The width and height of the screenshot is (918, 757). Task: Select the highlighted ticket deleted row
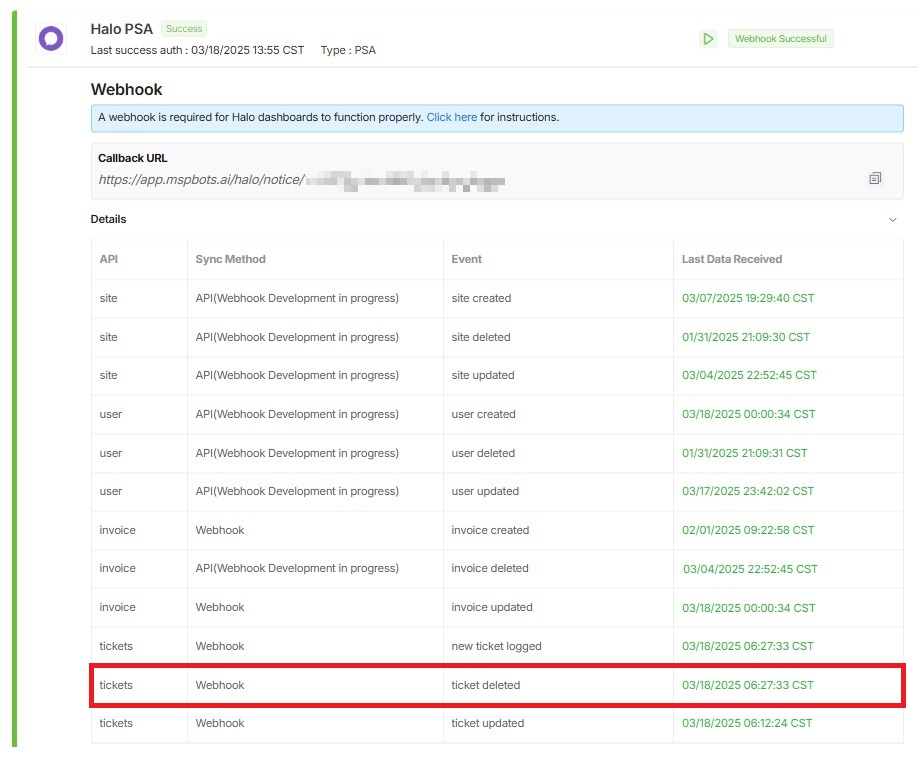click(497, 685)
